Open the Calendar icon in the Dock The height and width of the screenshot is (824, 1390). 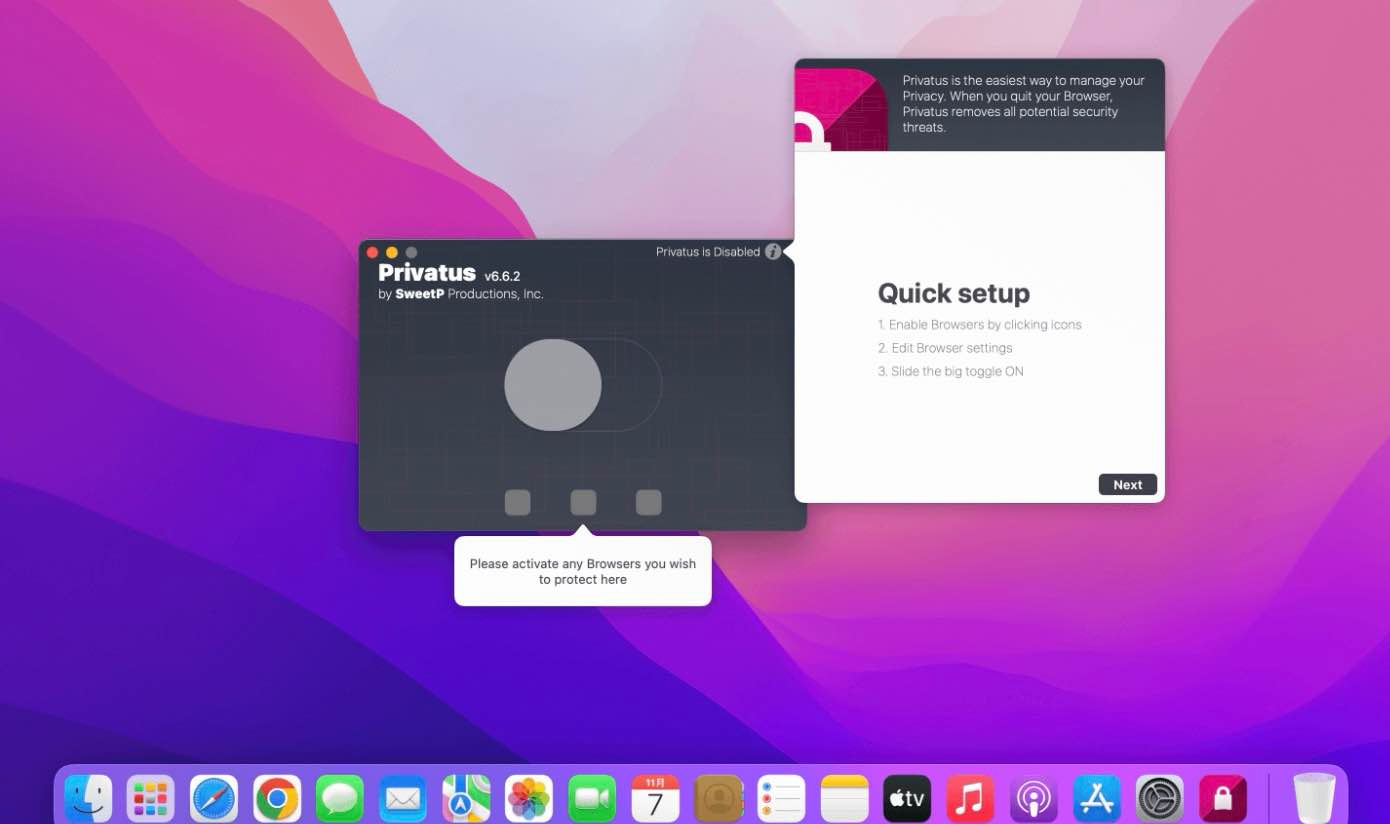click(655, 799)
